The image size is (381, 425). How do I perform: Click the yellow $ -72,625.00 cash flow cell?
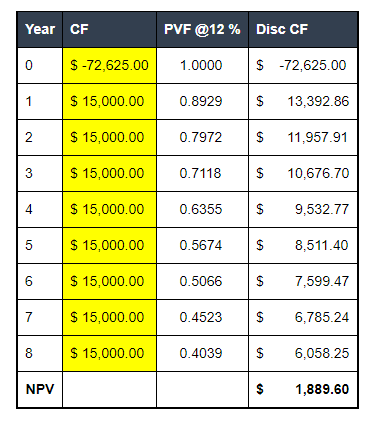(109, 65)
